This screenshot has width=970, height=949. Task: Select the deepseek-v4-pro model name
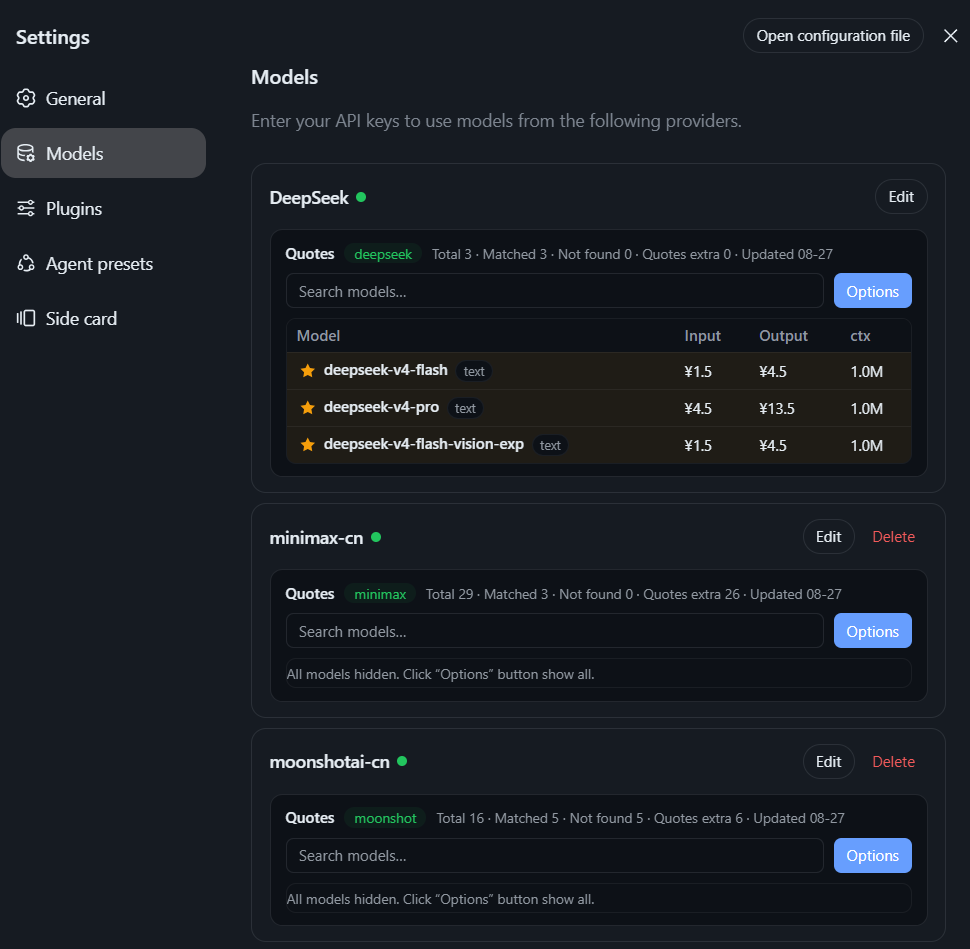[381, 407]
